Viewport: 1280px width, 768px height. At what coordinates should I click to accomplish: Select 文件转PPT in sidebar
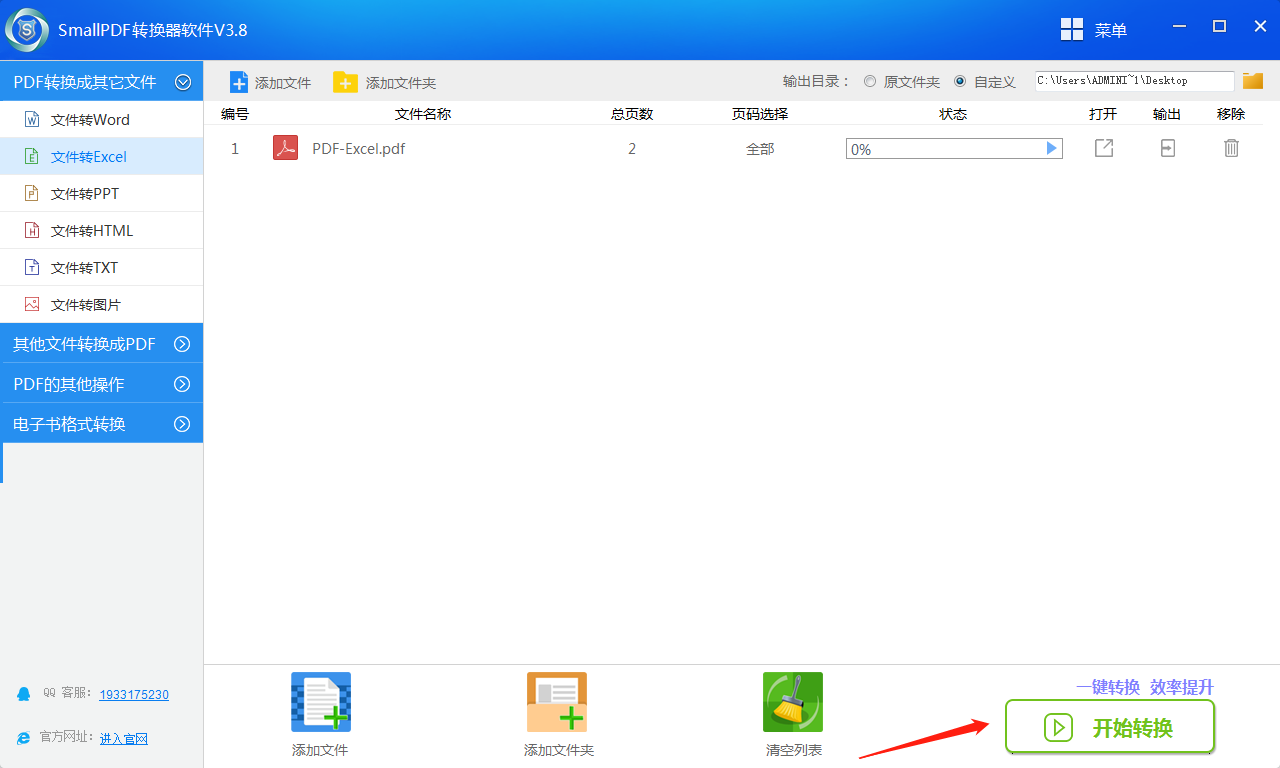point(101,194)
